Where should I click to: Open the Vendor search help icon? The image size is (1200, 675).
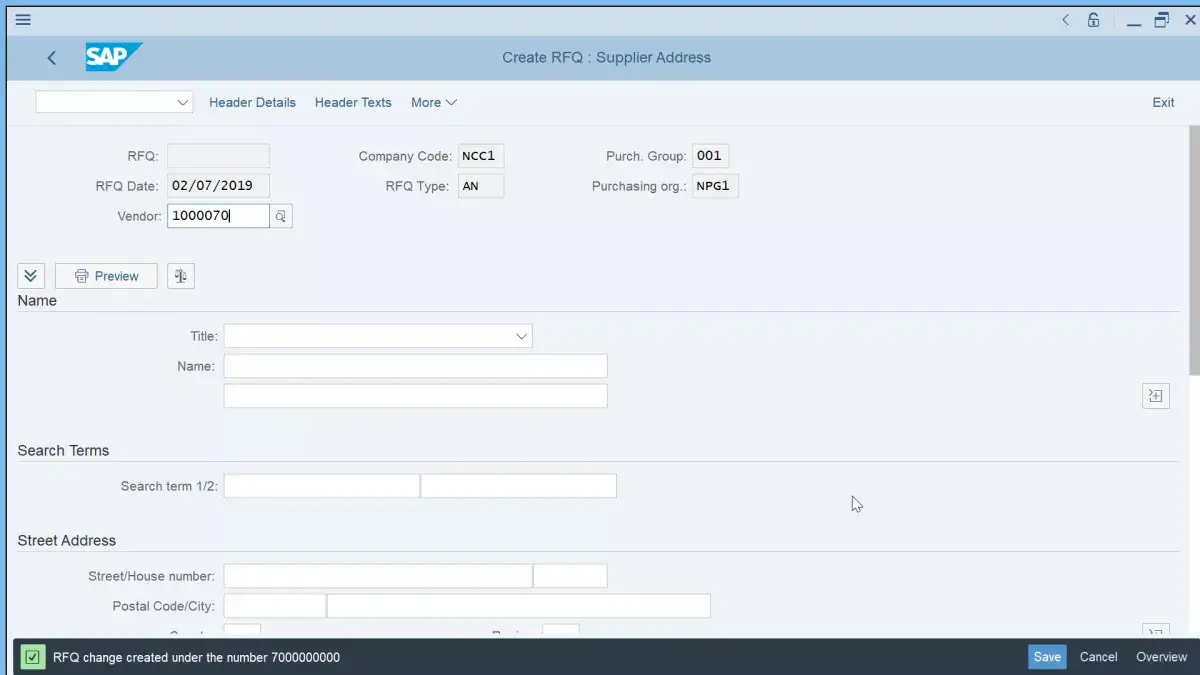(x=281, y=216)
